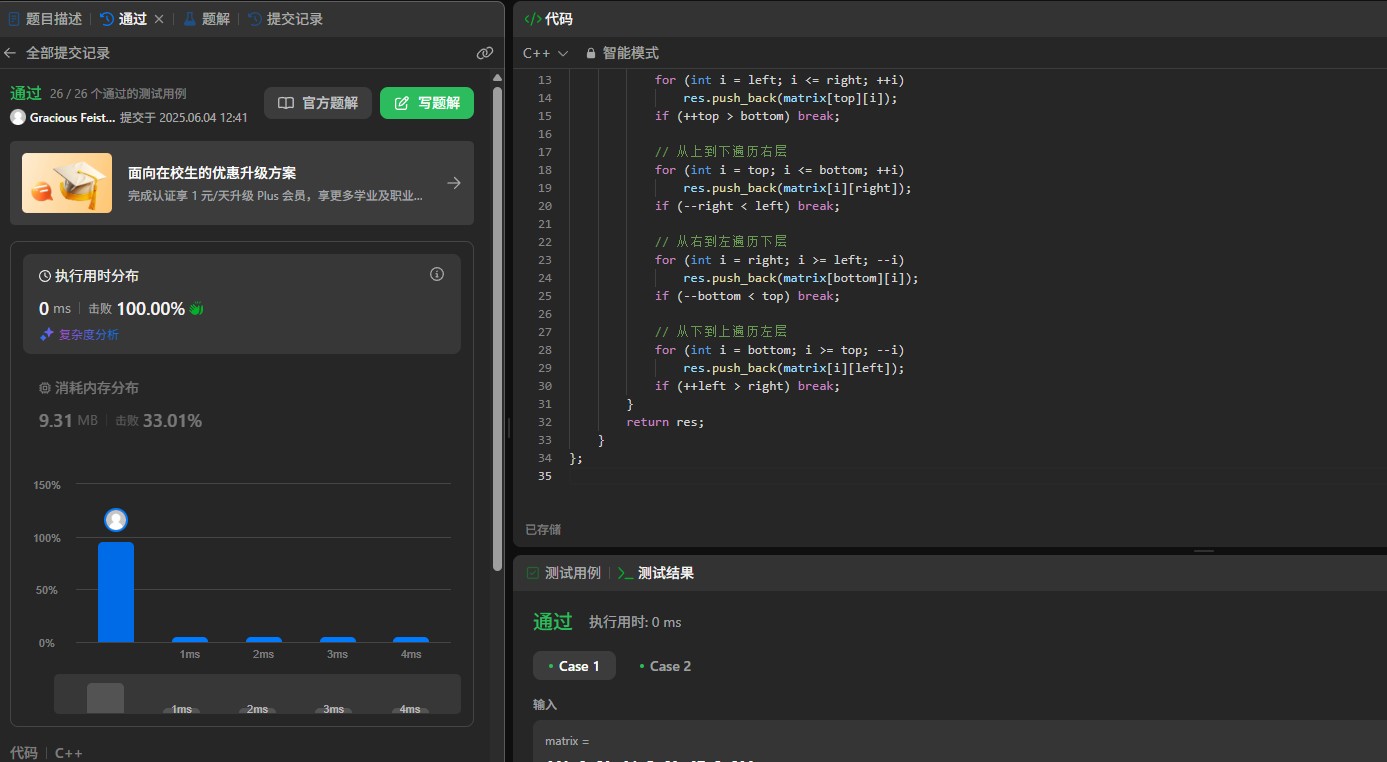Switch to the 通过 submission tab
The width and height of the screenshot is (1387, 762).
click(x=123, y=19)
